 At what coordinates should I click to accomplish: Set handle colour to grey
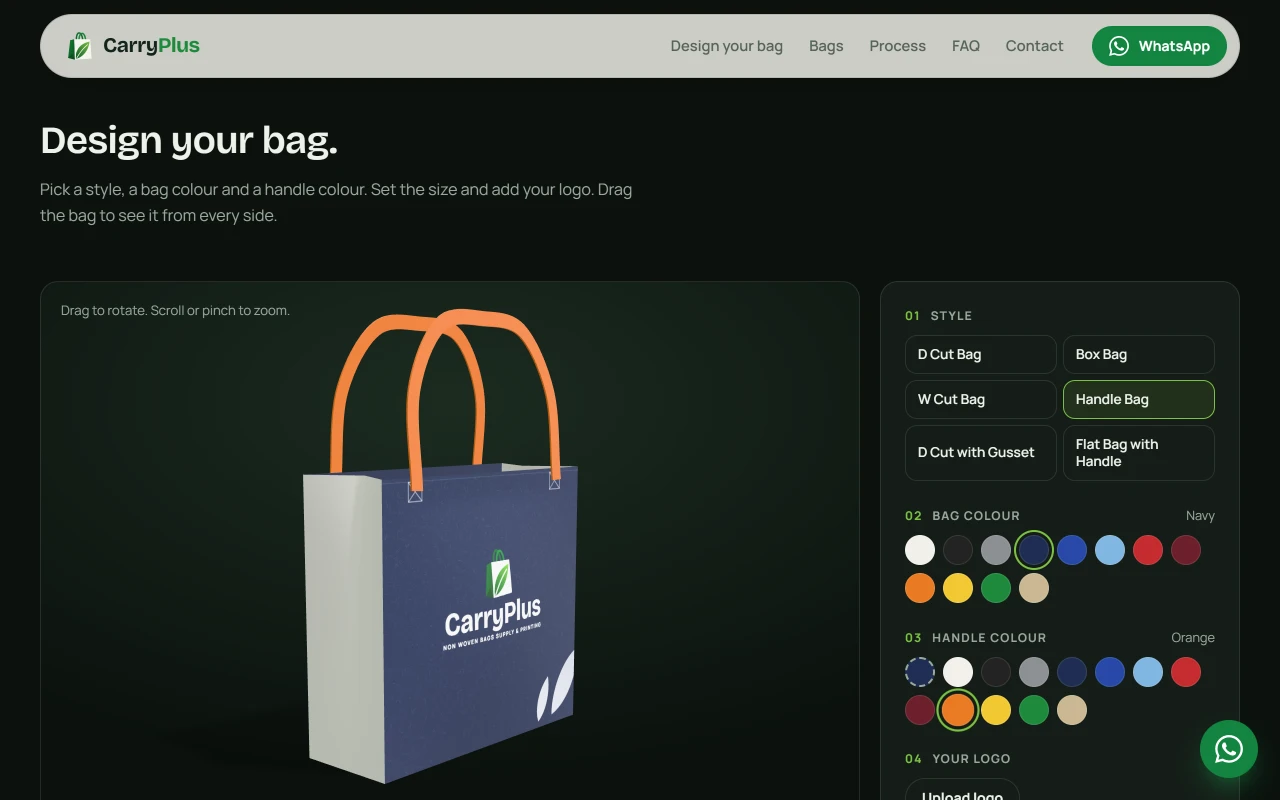coord(1034,672)
